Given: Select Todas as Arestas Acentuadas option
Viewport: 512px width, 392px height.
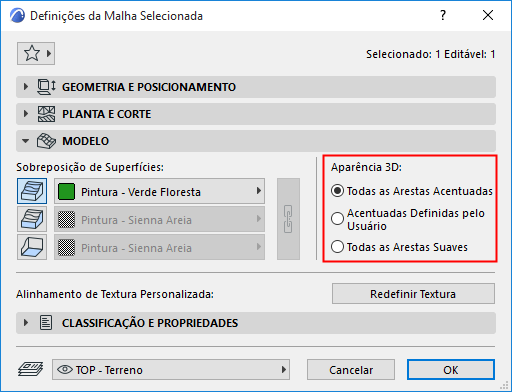Looking at the screenshot, I should [412, 191].
